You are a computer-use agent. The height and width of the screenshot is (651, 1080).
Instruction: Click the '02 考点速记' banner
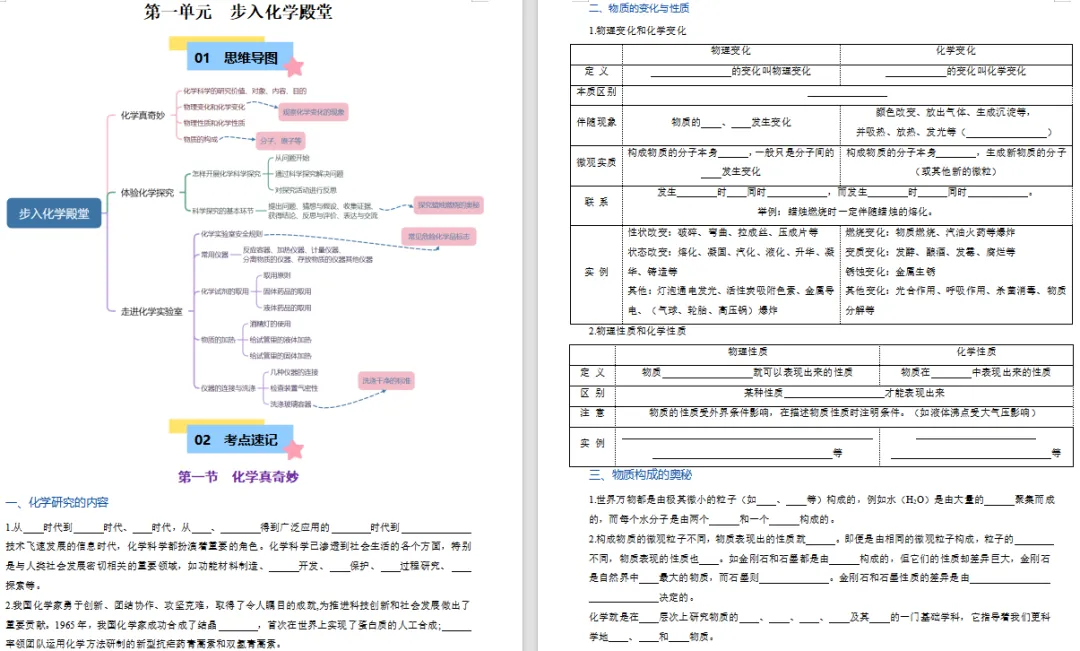[x=236, y=440]
